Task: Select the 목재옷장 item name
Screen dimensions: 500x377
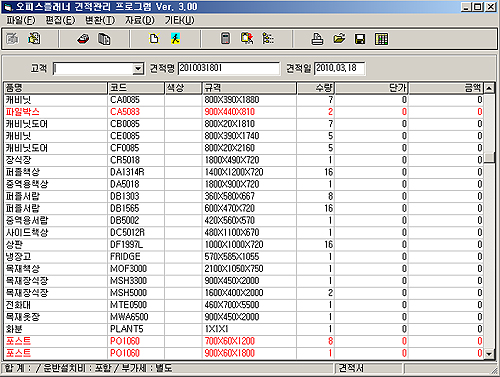Action: [23, 317]
